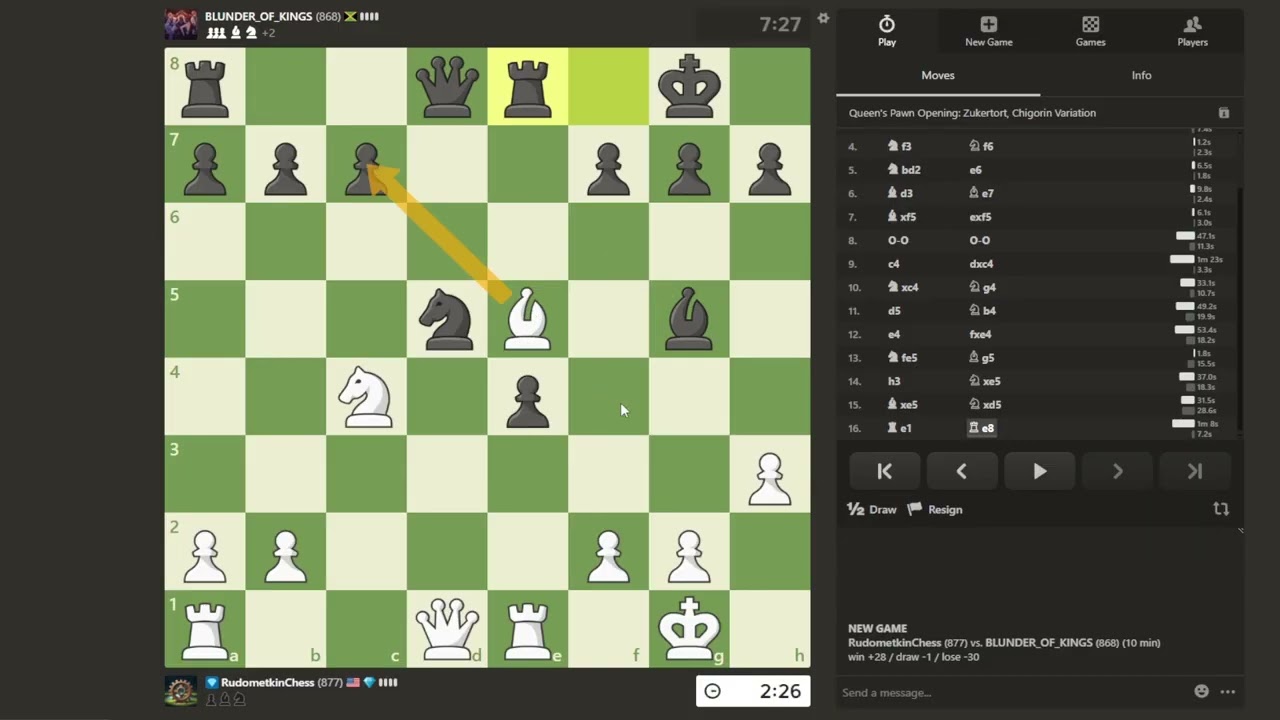
Task: Go to move 14 white h3
Action: click(x=894, y=381)
